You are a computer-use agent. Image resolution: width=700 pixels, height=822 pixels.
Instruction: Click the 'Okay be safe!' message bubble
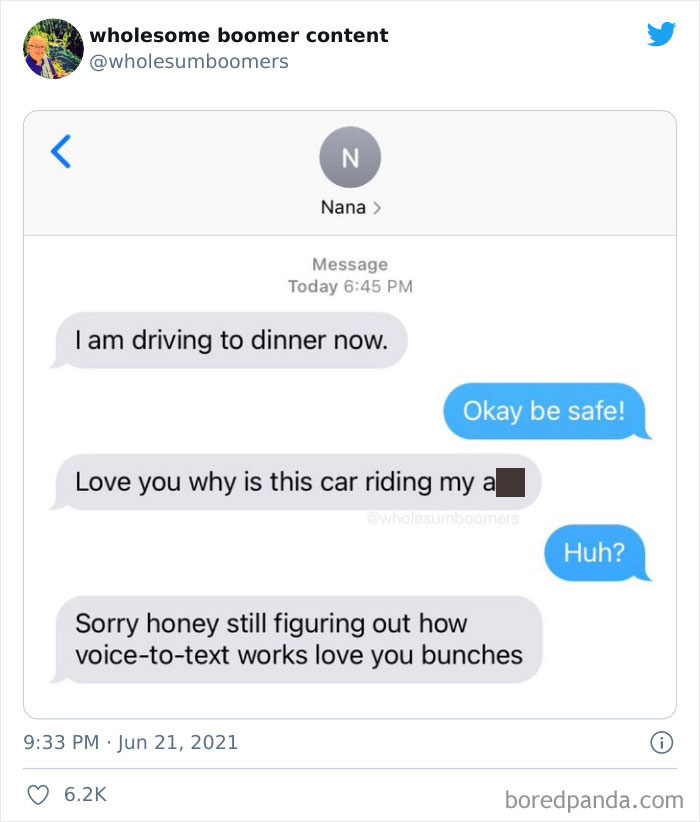point(546,411)
